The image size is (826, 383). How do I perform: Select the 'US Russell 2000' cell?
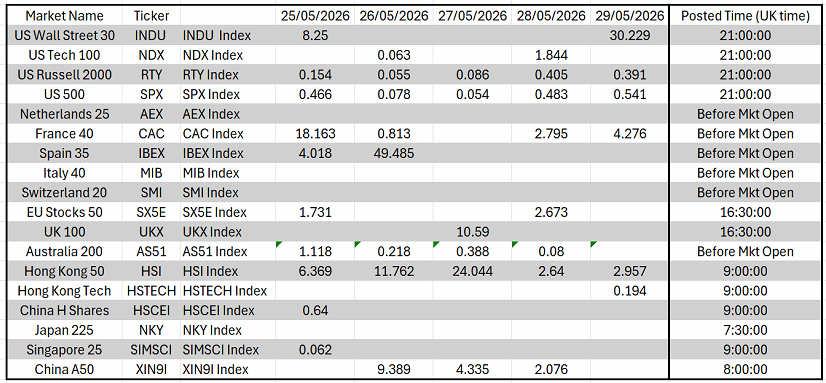coord(65,75)
